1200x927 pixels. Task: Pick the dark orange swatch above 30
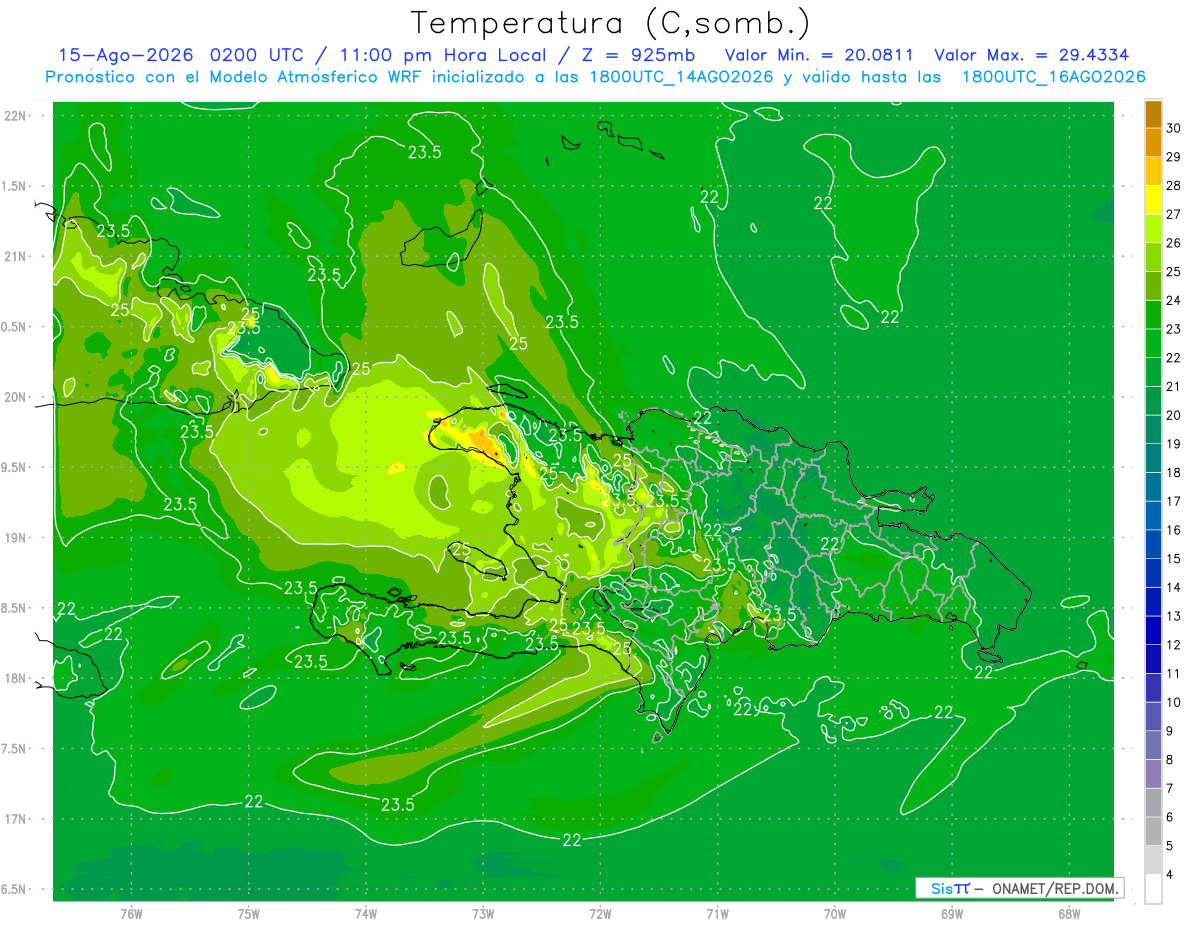[x=1153, y=113]
